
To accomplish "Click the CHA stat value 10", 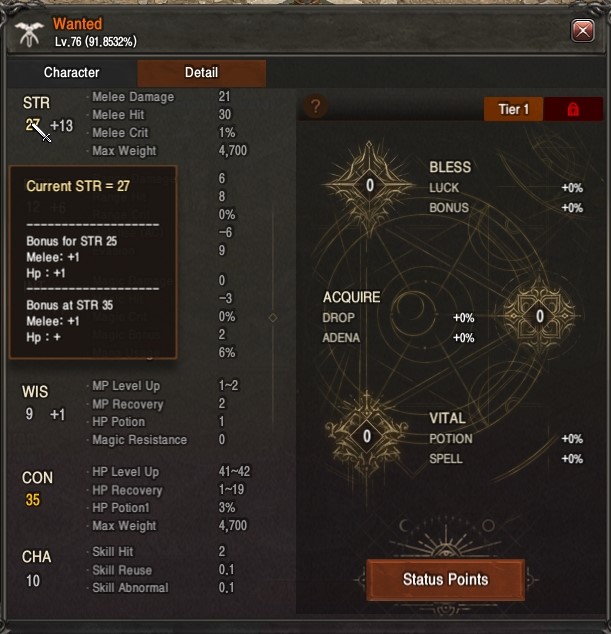I will point(33,581).
